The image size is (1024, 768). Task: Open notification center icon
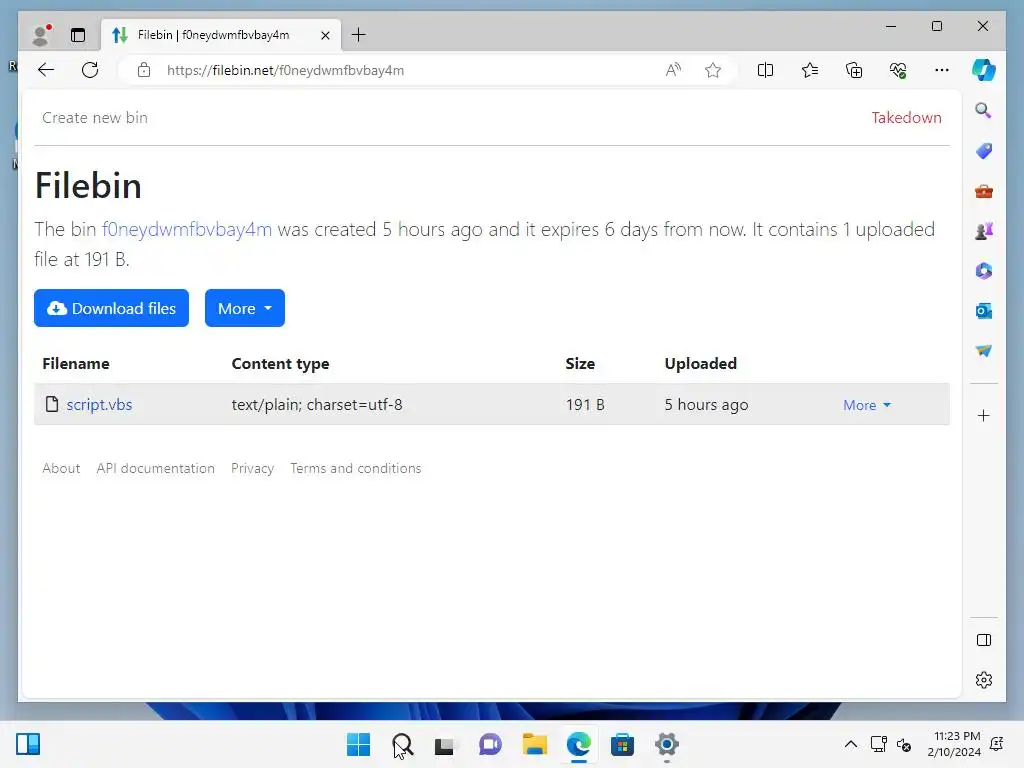click(997, 744)
